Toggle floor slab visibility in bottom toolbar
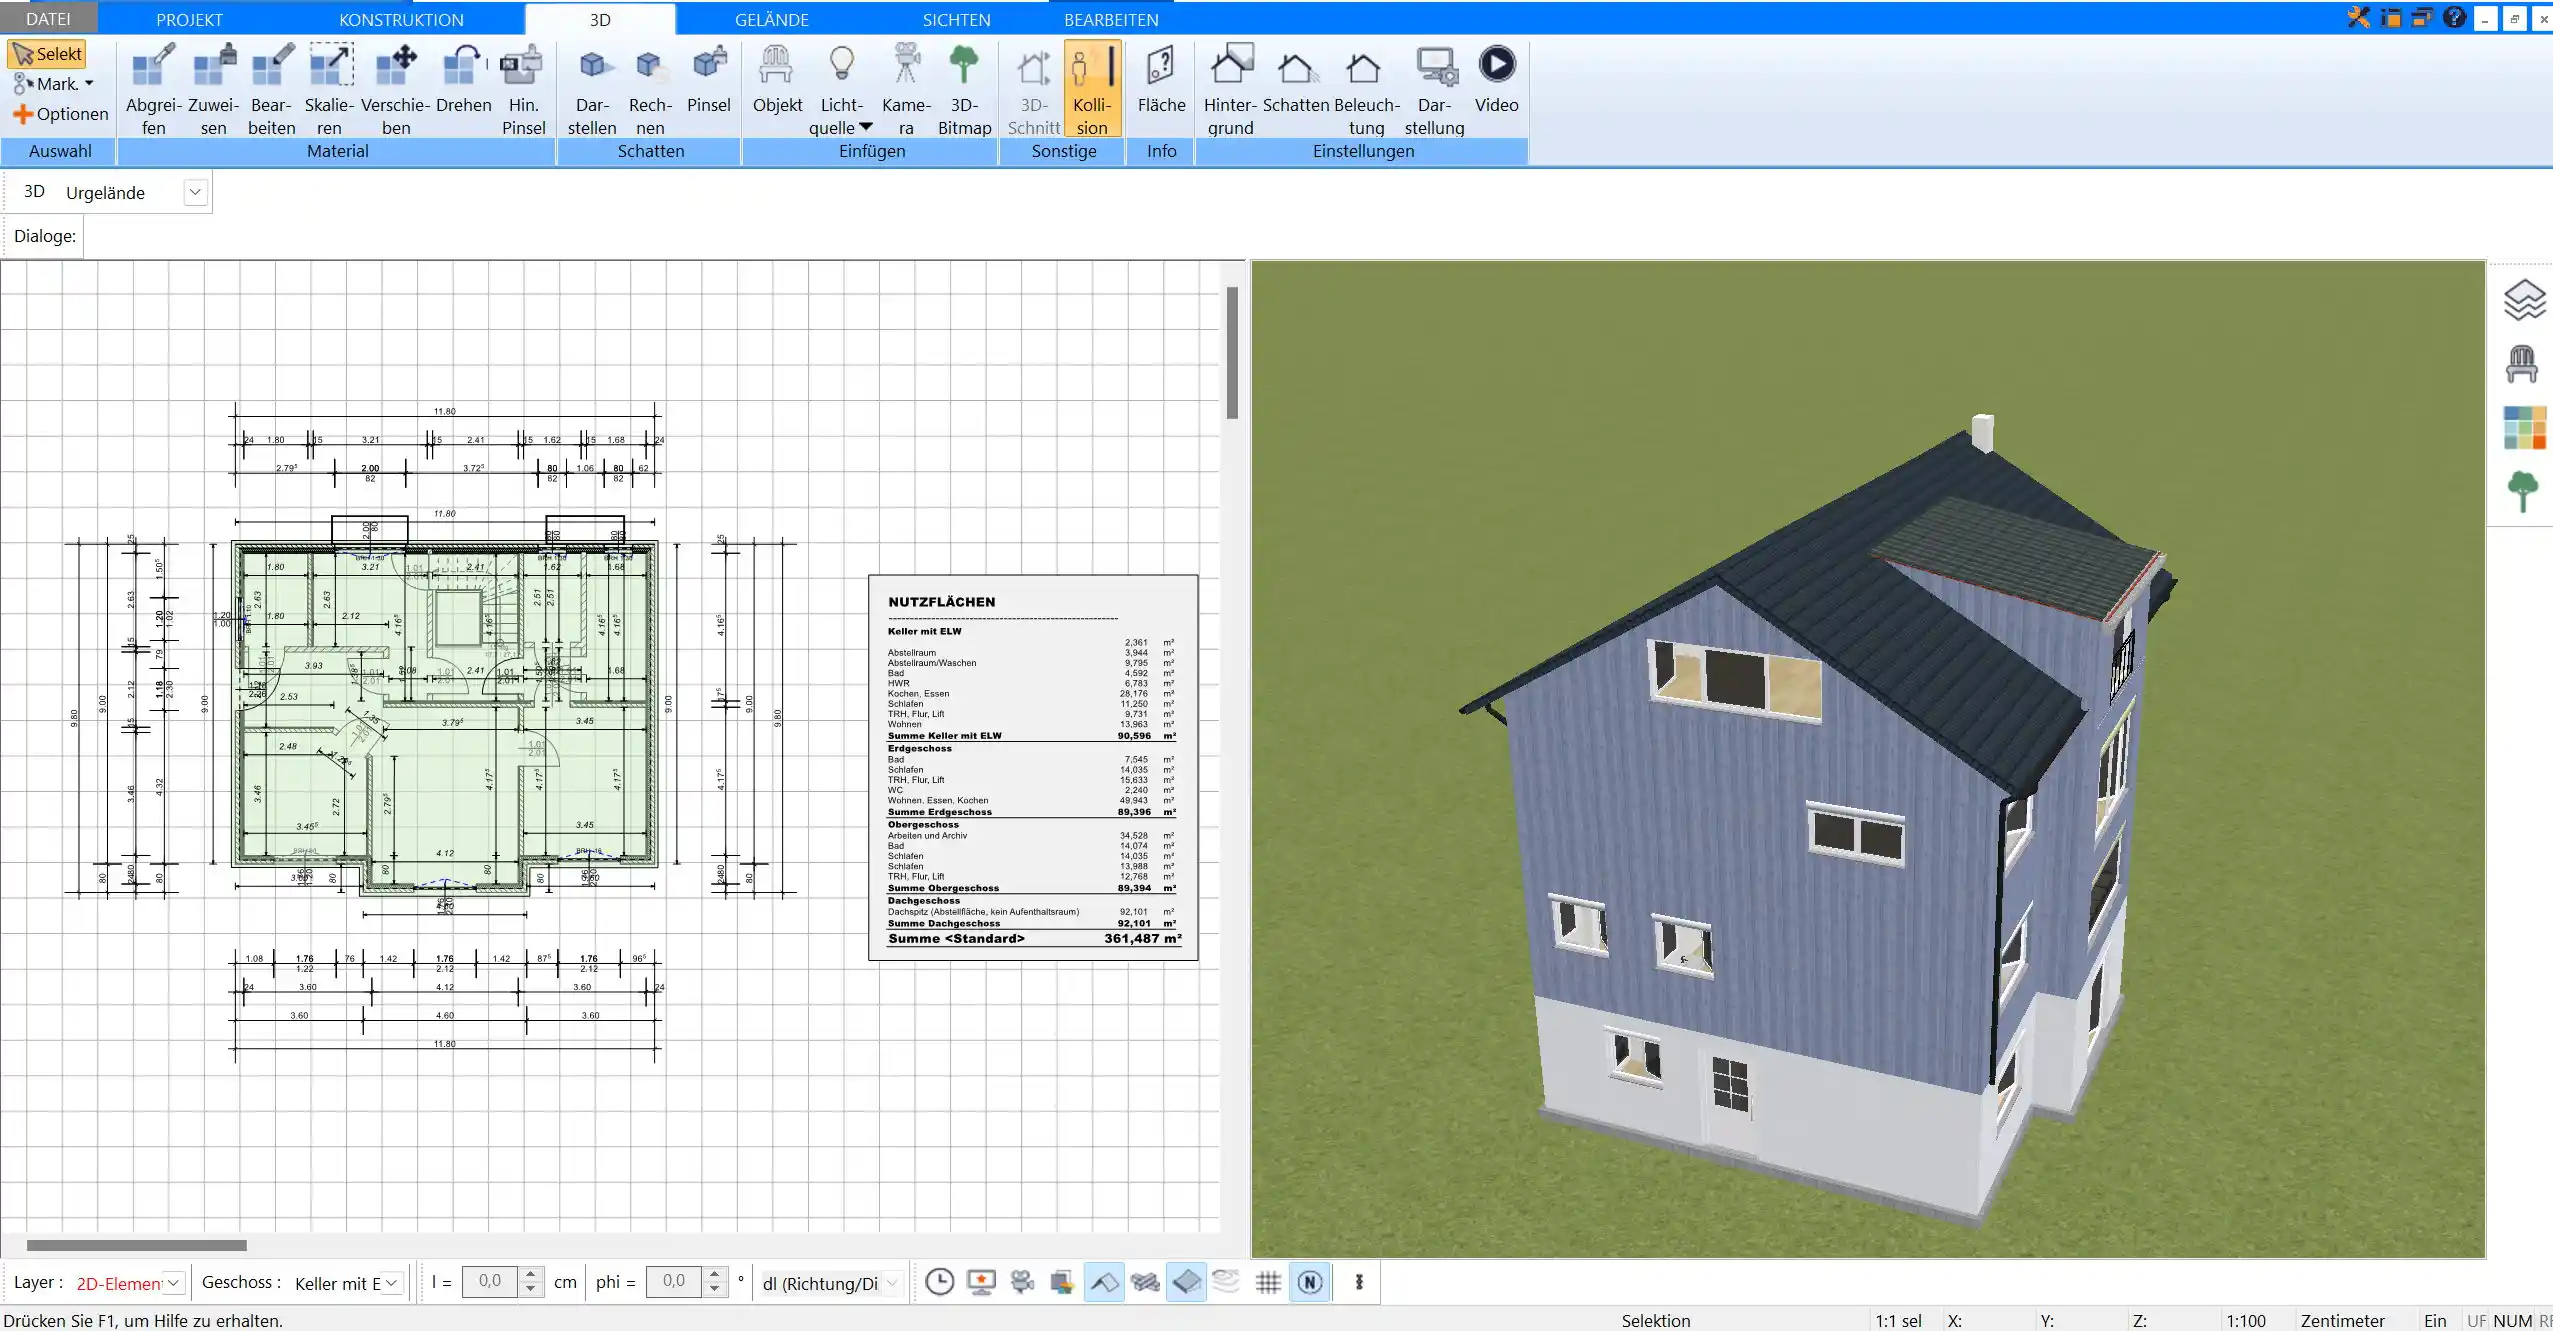 pyautogui.click(x=1186, y=1282)
